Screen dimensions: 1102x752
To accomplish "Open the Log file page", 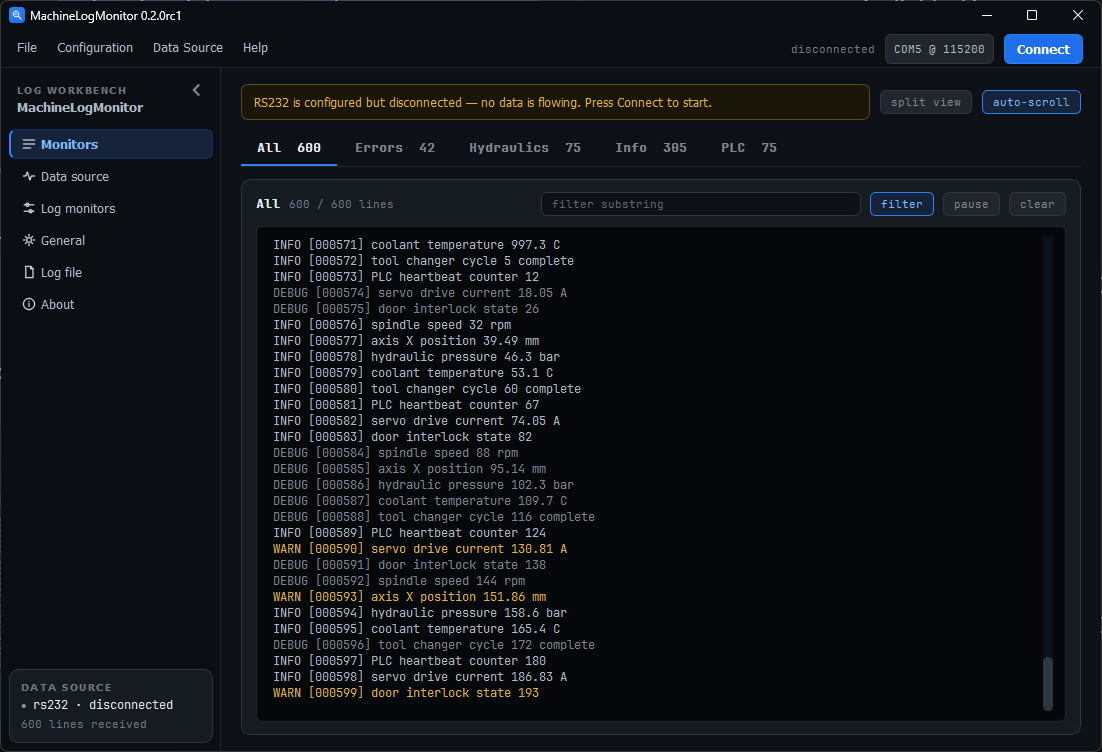I will [x=111, y=272].
